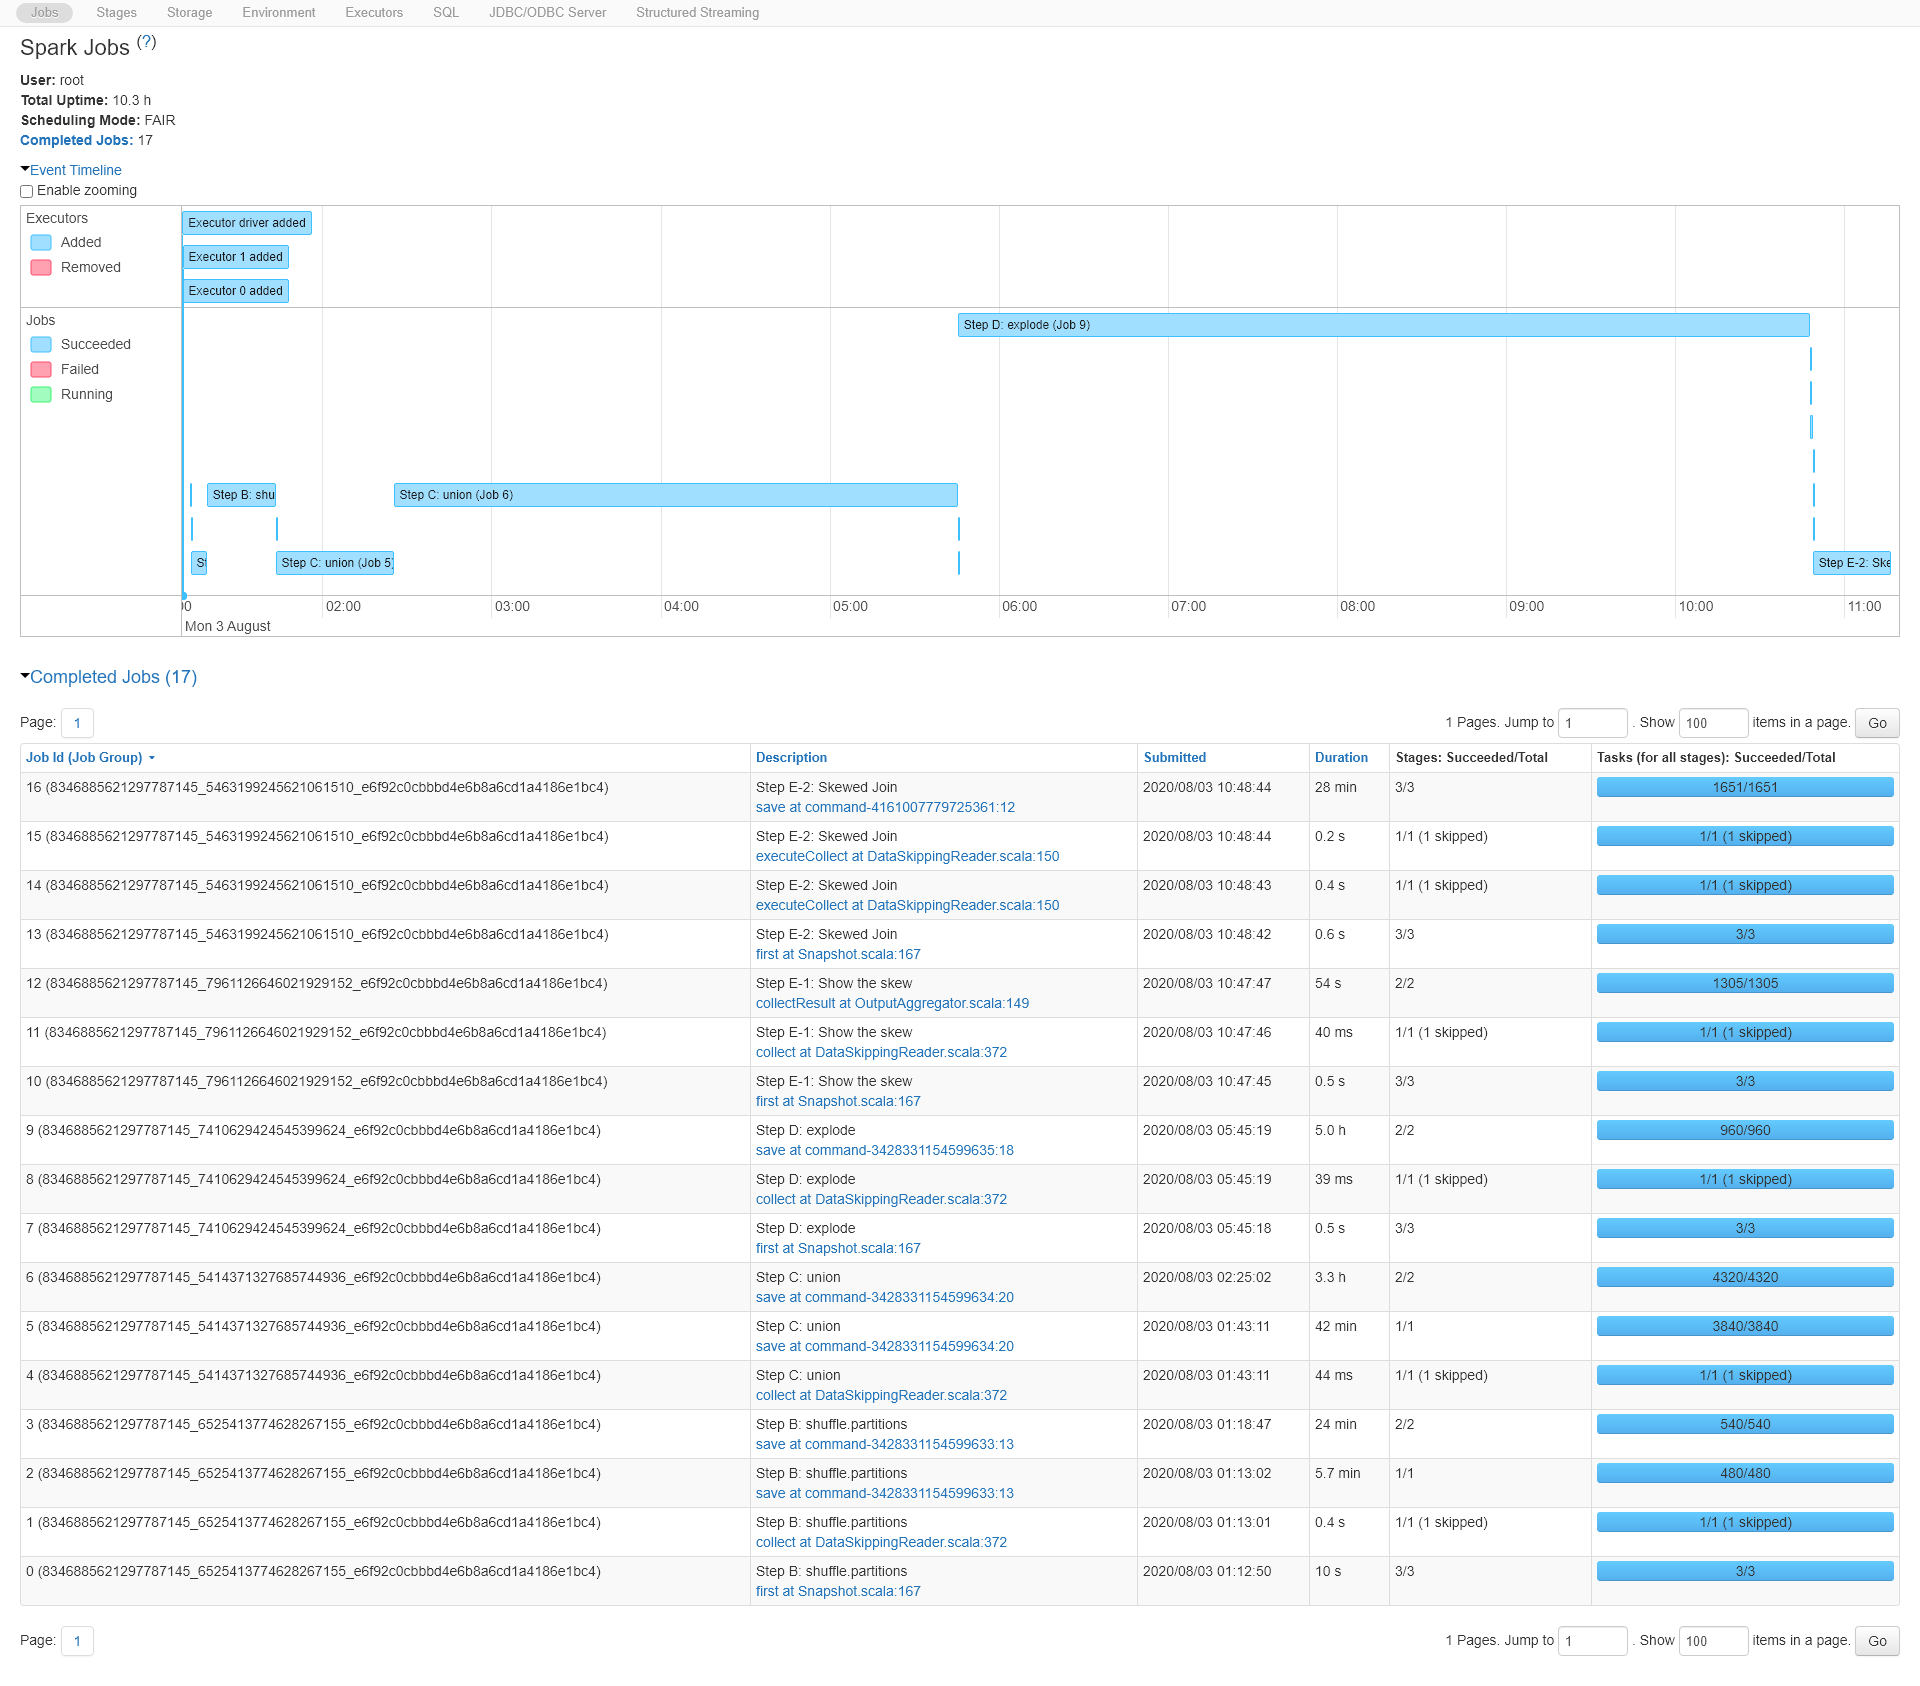Open the Environment tab

click(x=279, y=13)
